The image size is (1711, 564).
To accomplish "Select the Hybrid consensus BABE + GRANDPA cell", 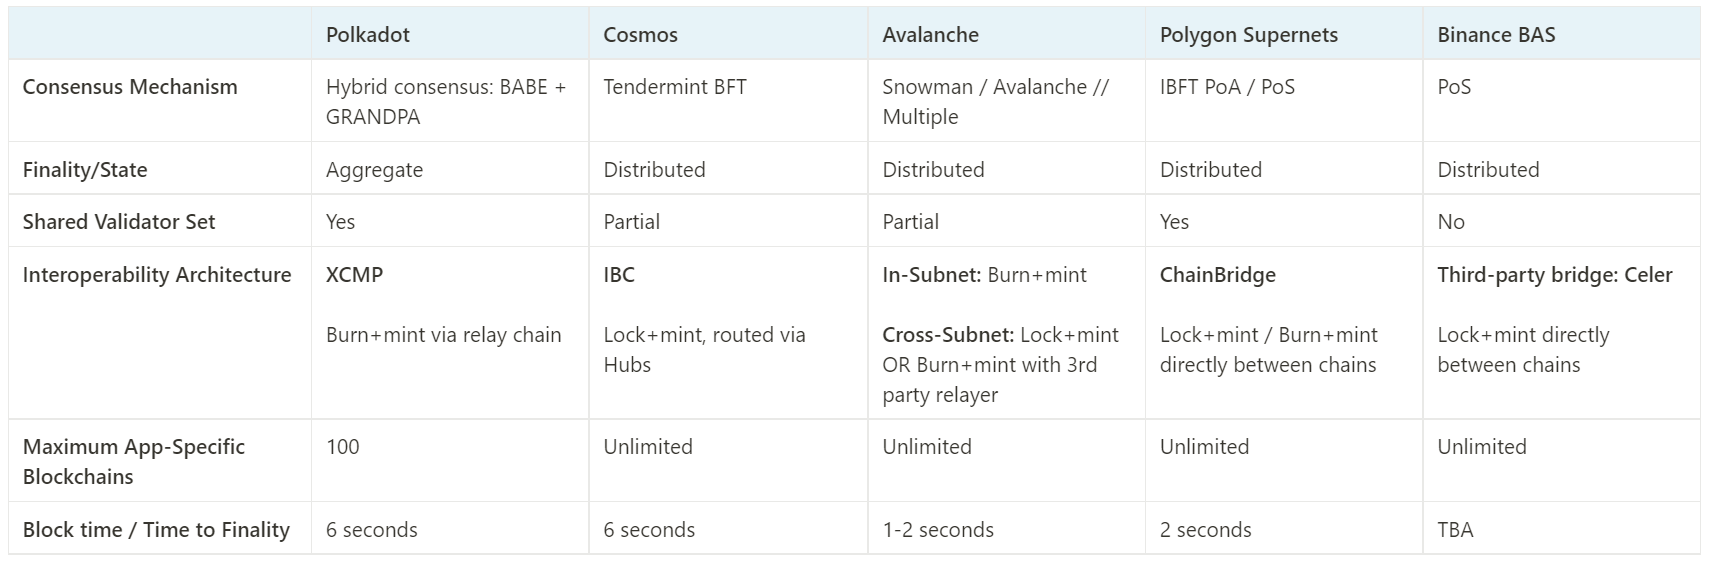I will click(x=445, y=101).
